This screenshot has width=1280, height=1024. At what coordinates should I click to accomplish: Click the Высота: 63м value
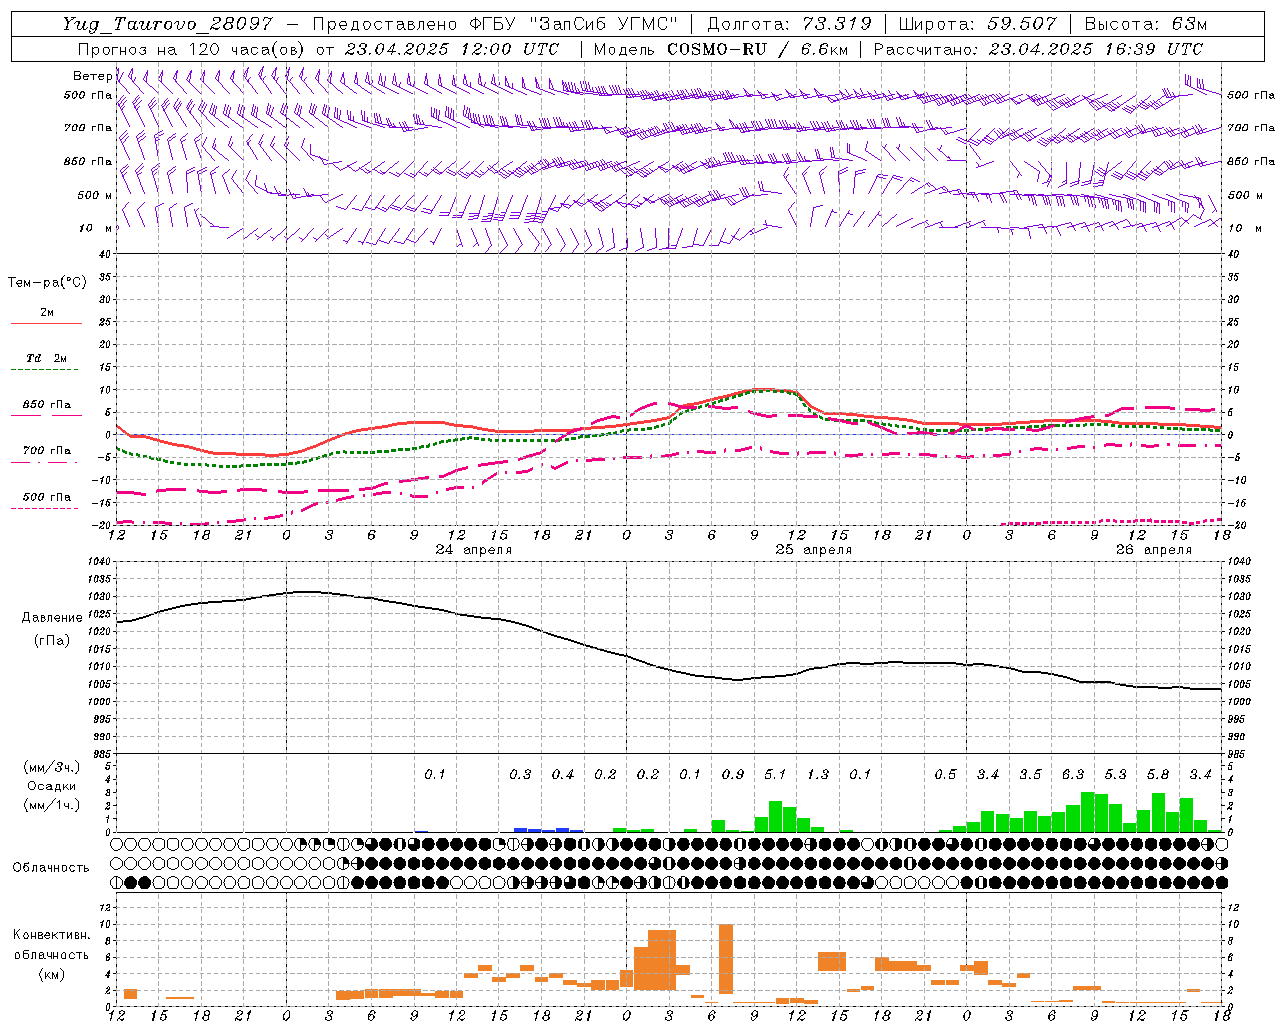tap(1145, 24)
